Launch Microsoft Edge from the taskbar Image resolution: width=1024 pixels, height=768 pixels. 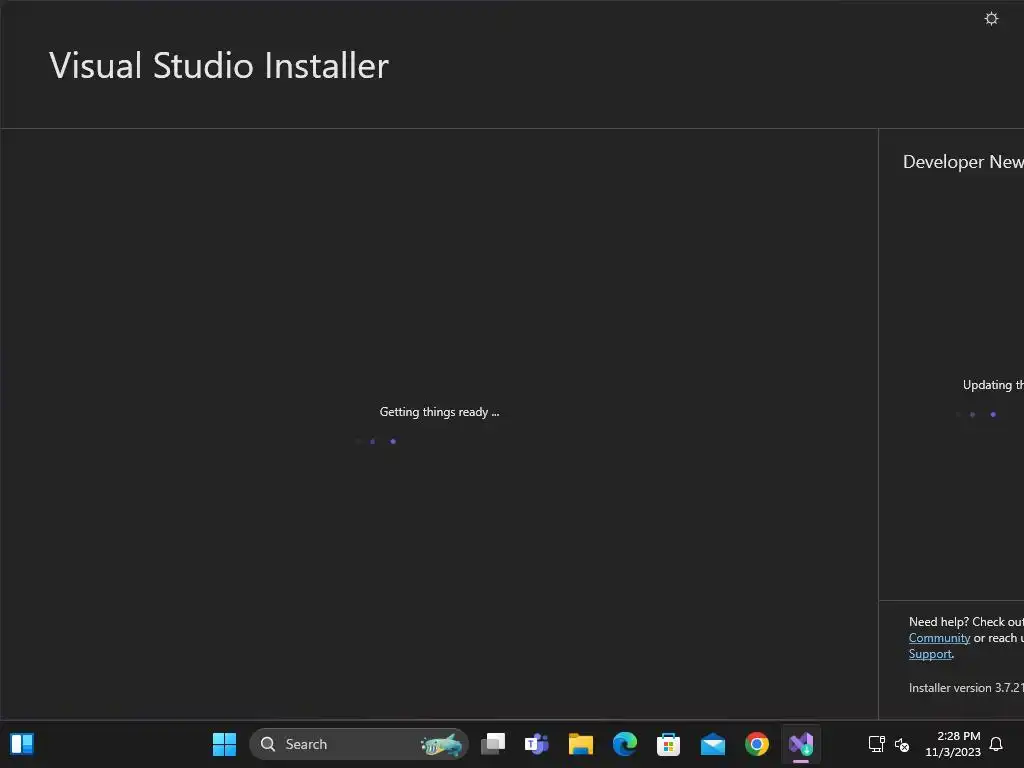[x=625, y=744]
